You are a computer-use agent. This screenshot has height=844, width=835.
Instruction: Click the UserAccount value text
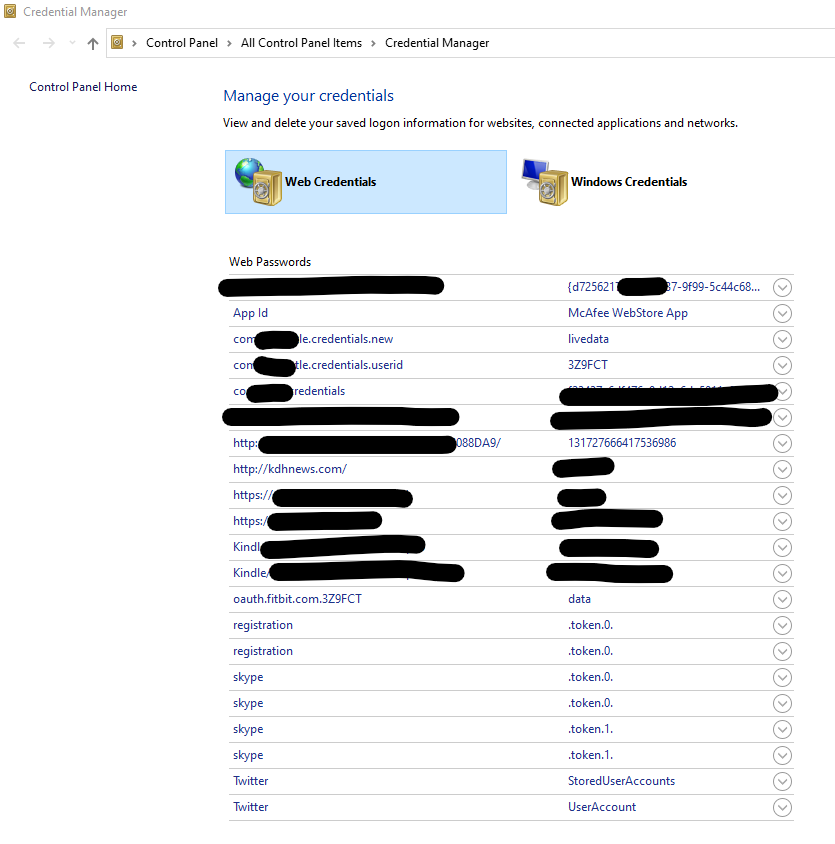coord(602,807)
